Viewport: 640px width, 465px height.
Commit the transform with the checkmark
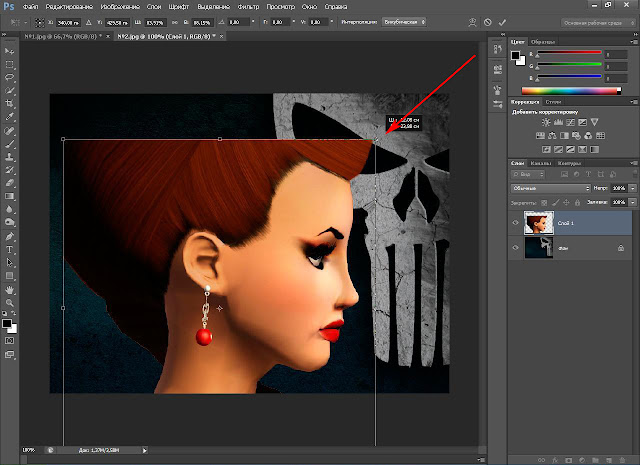[502, 22]
